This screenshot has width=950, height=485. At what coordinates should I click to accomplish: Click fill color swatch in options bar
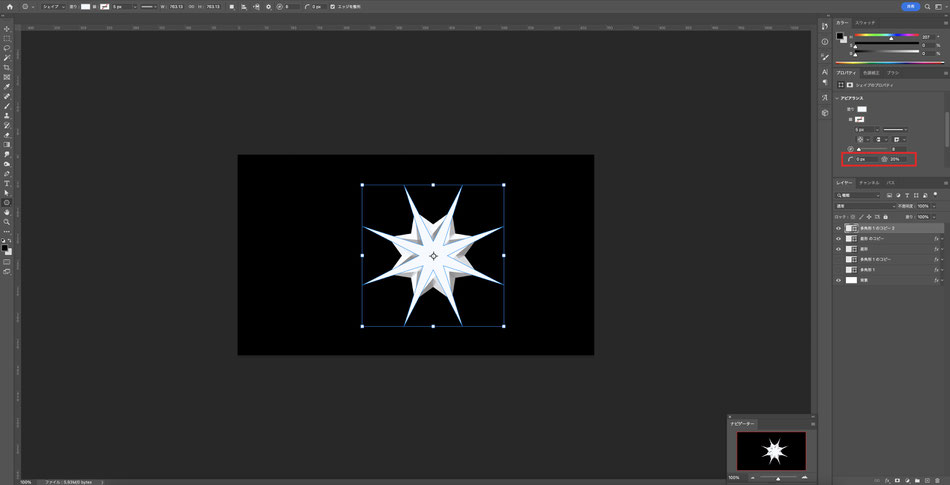[x=85, y=6]
